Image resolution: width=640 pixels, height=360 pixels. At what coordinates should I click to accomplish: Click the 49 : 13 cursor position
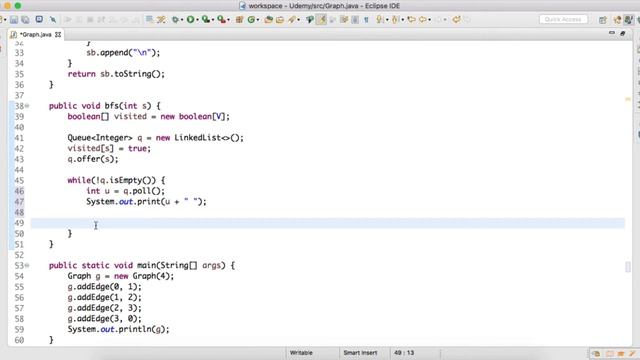tap(404, 353)
